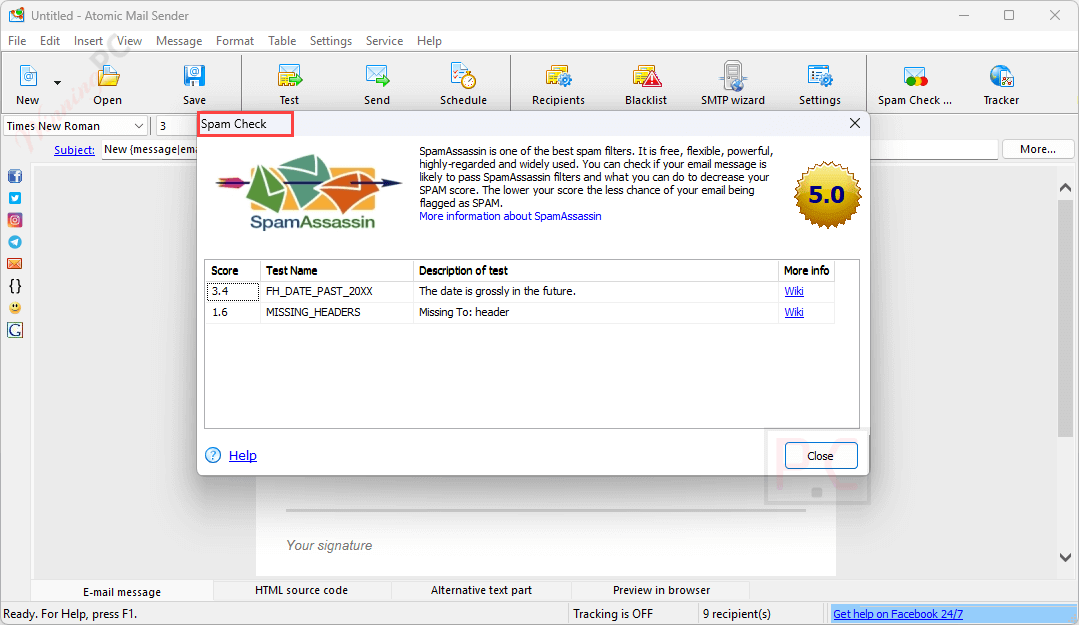The image size is (1079, 625).
Task: Click the Google sidebar icon
Action: pyautogui.click(x=15, y=330)
